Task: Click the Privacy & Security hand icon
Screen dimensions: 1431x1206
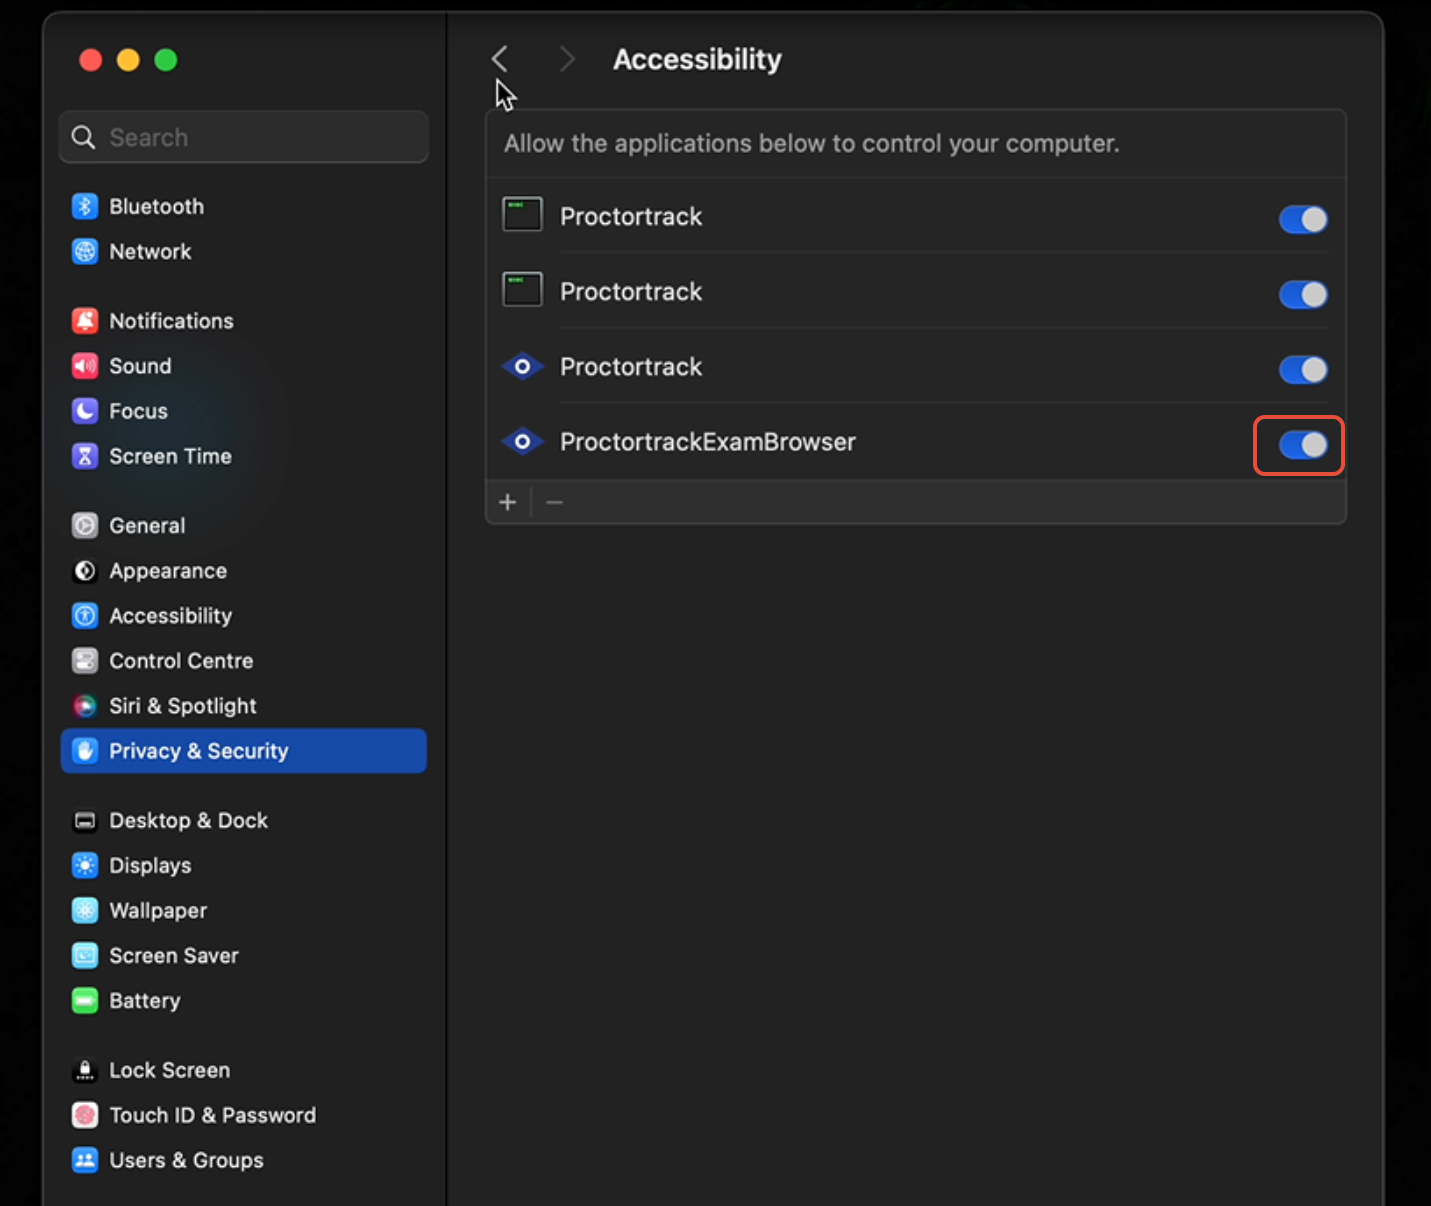Action: click(85, 750)
